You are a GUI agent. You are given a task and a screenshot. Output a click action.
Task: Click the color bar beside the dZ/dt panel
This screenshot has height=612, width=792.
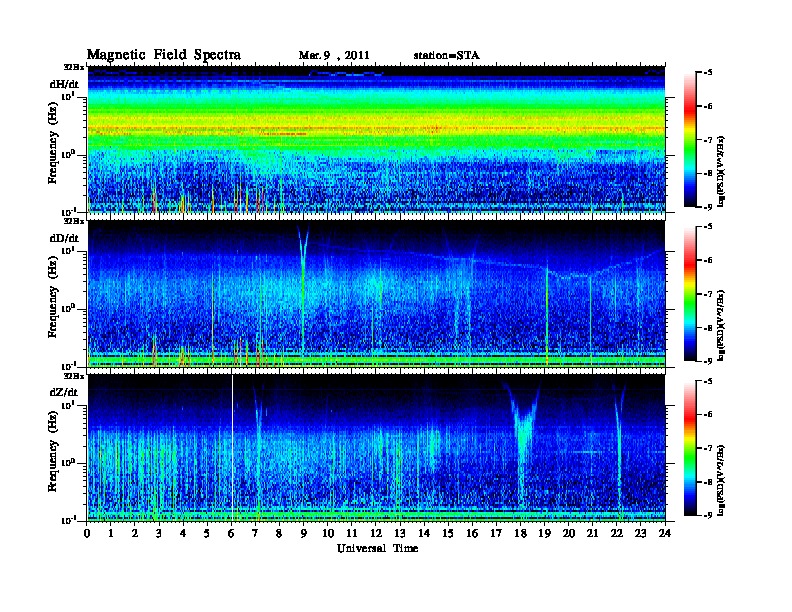click(690, 448)
